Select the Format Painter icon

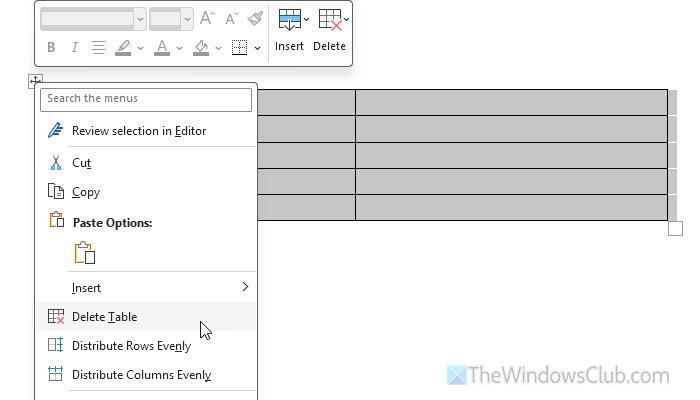[x=255, y=18]
